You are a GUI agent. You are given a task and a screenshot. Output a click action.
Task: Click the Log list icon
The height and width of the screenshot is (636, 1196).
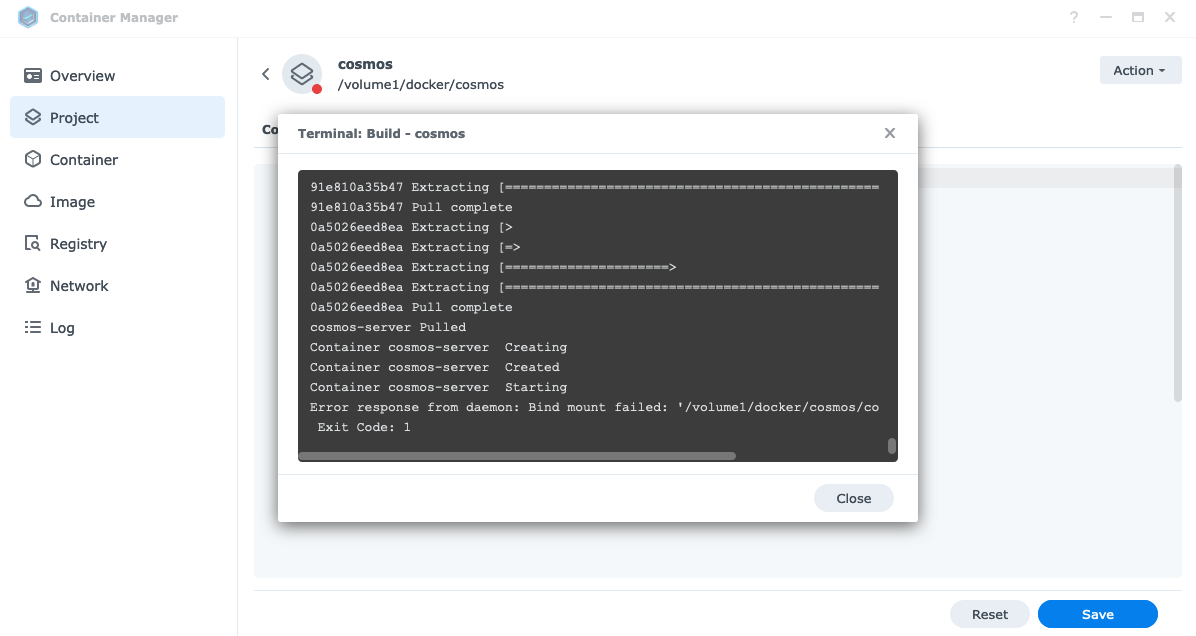pyautogui.click(x=33, y=328)
